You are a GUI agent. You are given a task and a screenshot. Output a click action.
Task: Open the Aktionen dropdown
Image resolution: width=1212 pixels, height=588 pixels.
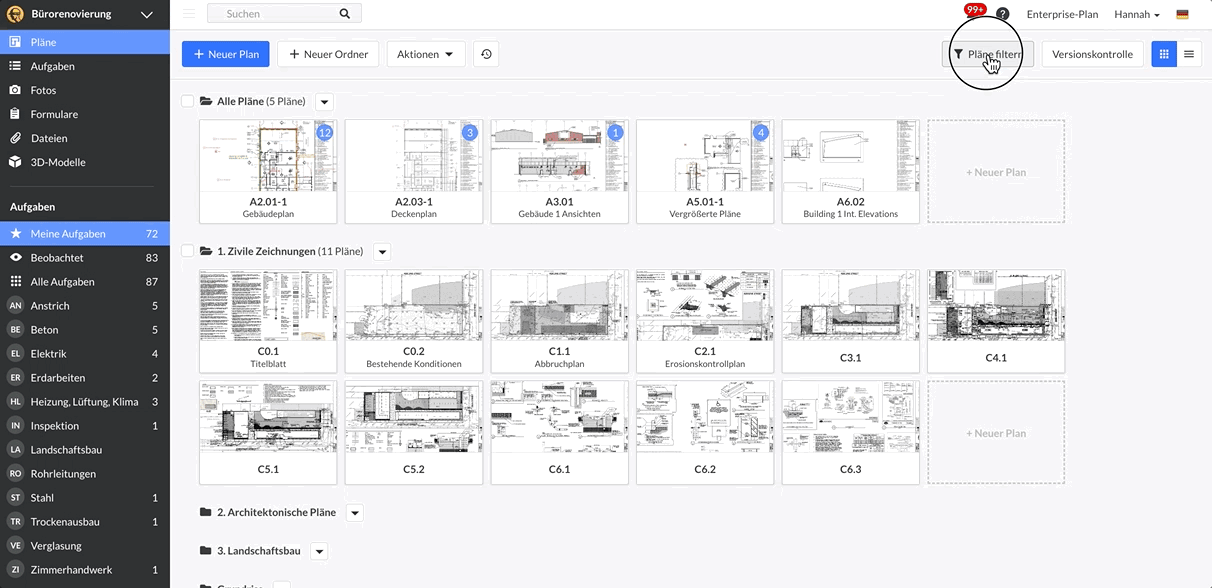coord(425,54)
